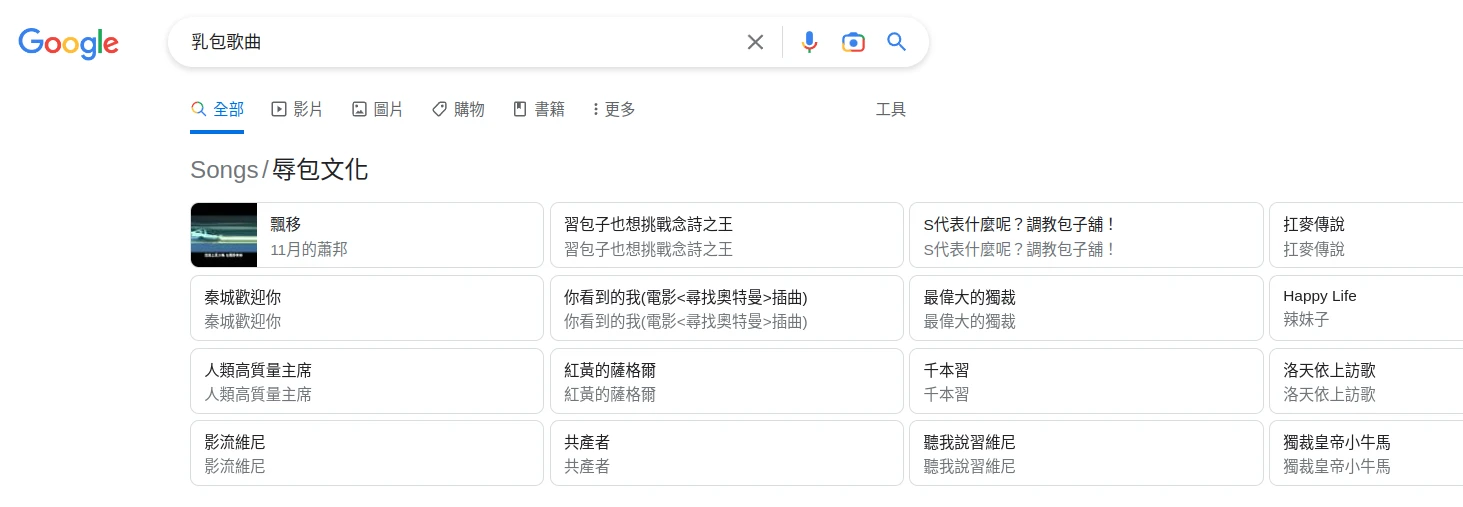Click the 影片 video play icon
Screen dimensions: 1463x507
pos(279,109)
